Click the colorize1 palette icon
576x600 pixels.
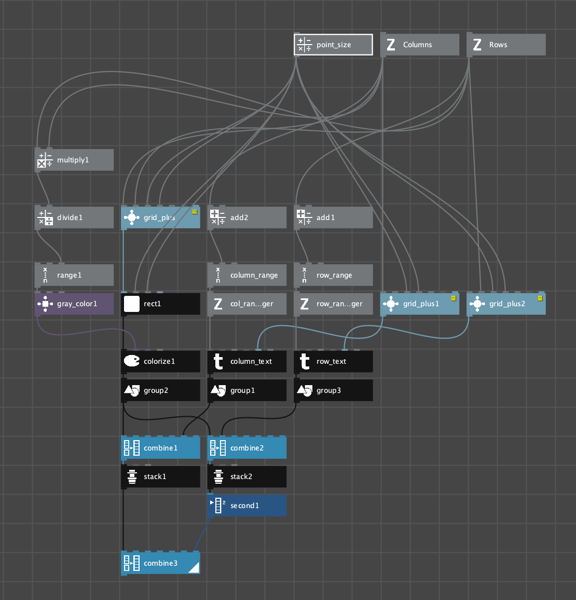coord(132,361)
